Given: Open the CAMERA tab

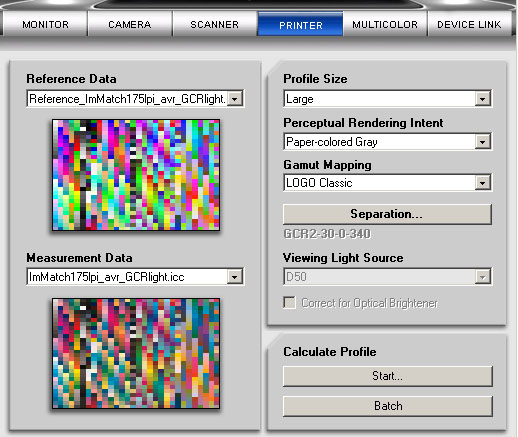Looking at the screenshot, I should tap(130, 24).
